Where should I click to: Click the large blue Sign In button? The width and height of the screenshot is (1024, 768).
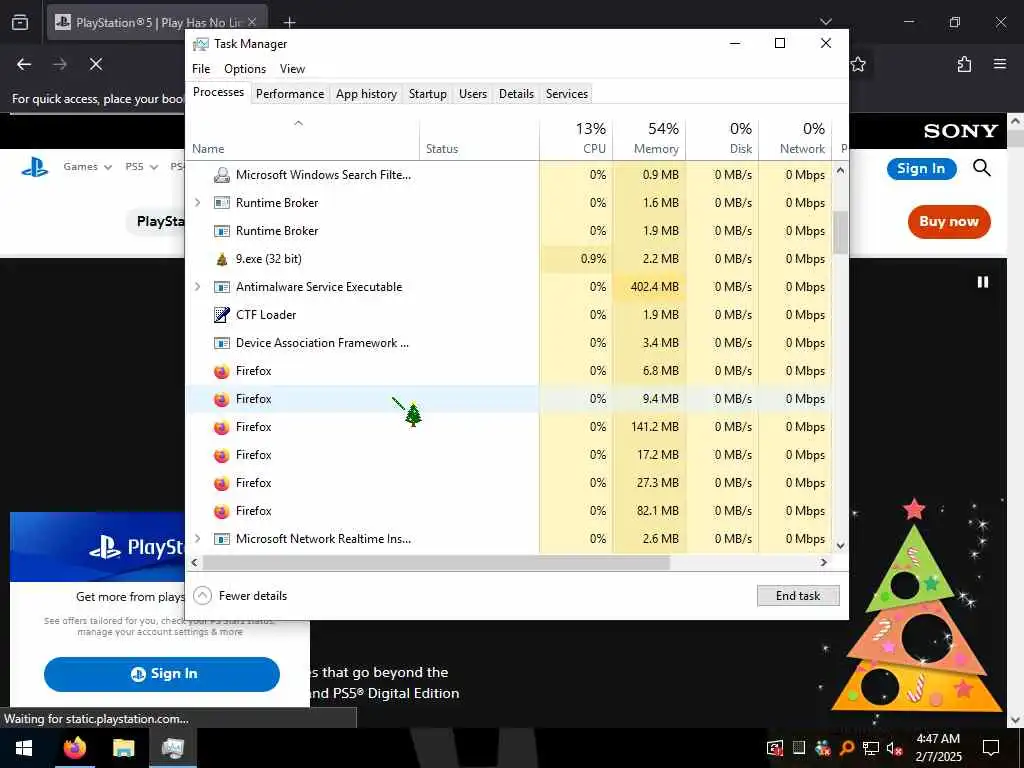(x=162, y=674)
